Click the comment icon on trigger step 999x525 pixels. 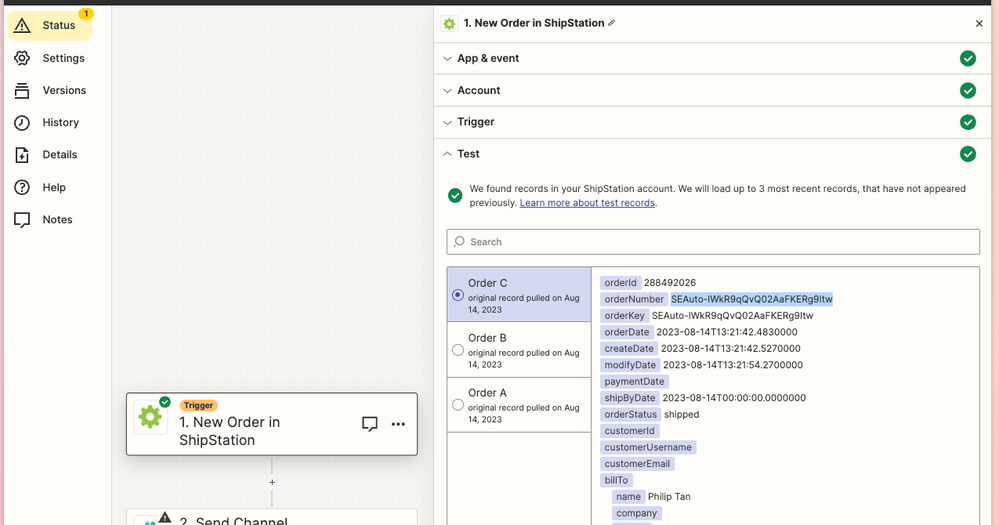pos(369,424)
